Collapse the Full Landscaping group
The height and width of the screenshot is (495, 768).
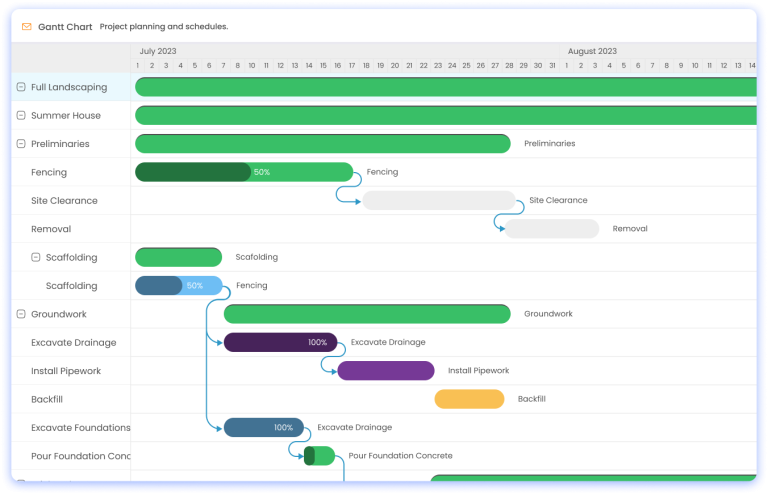(21, 87)
